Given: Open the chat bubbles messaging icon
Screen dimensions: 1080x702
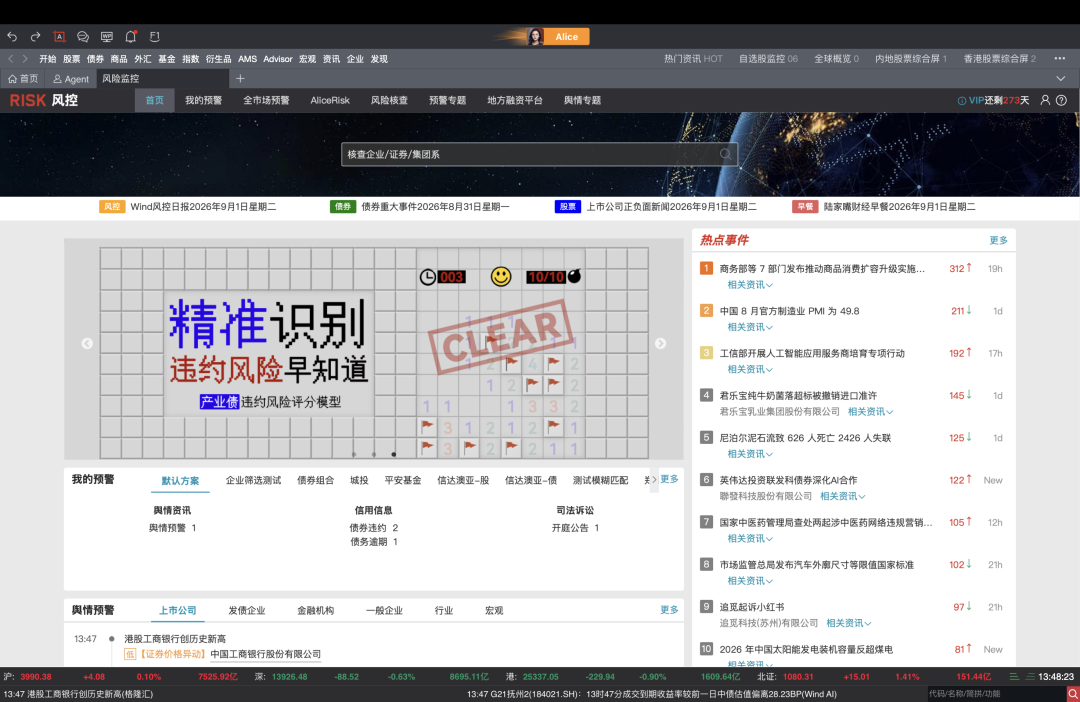Looking at the screenshot, I should (x=83, y=37).
